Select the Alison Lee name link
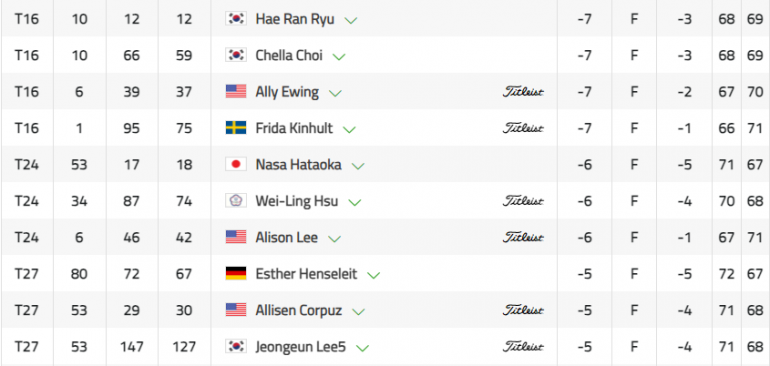 click(286, 237)
